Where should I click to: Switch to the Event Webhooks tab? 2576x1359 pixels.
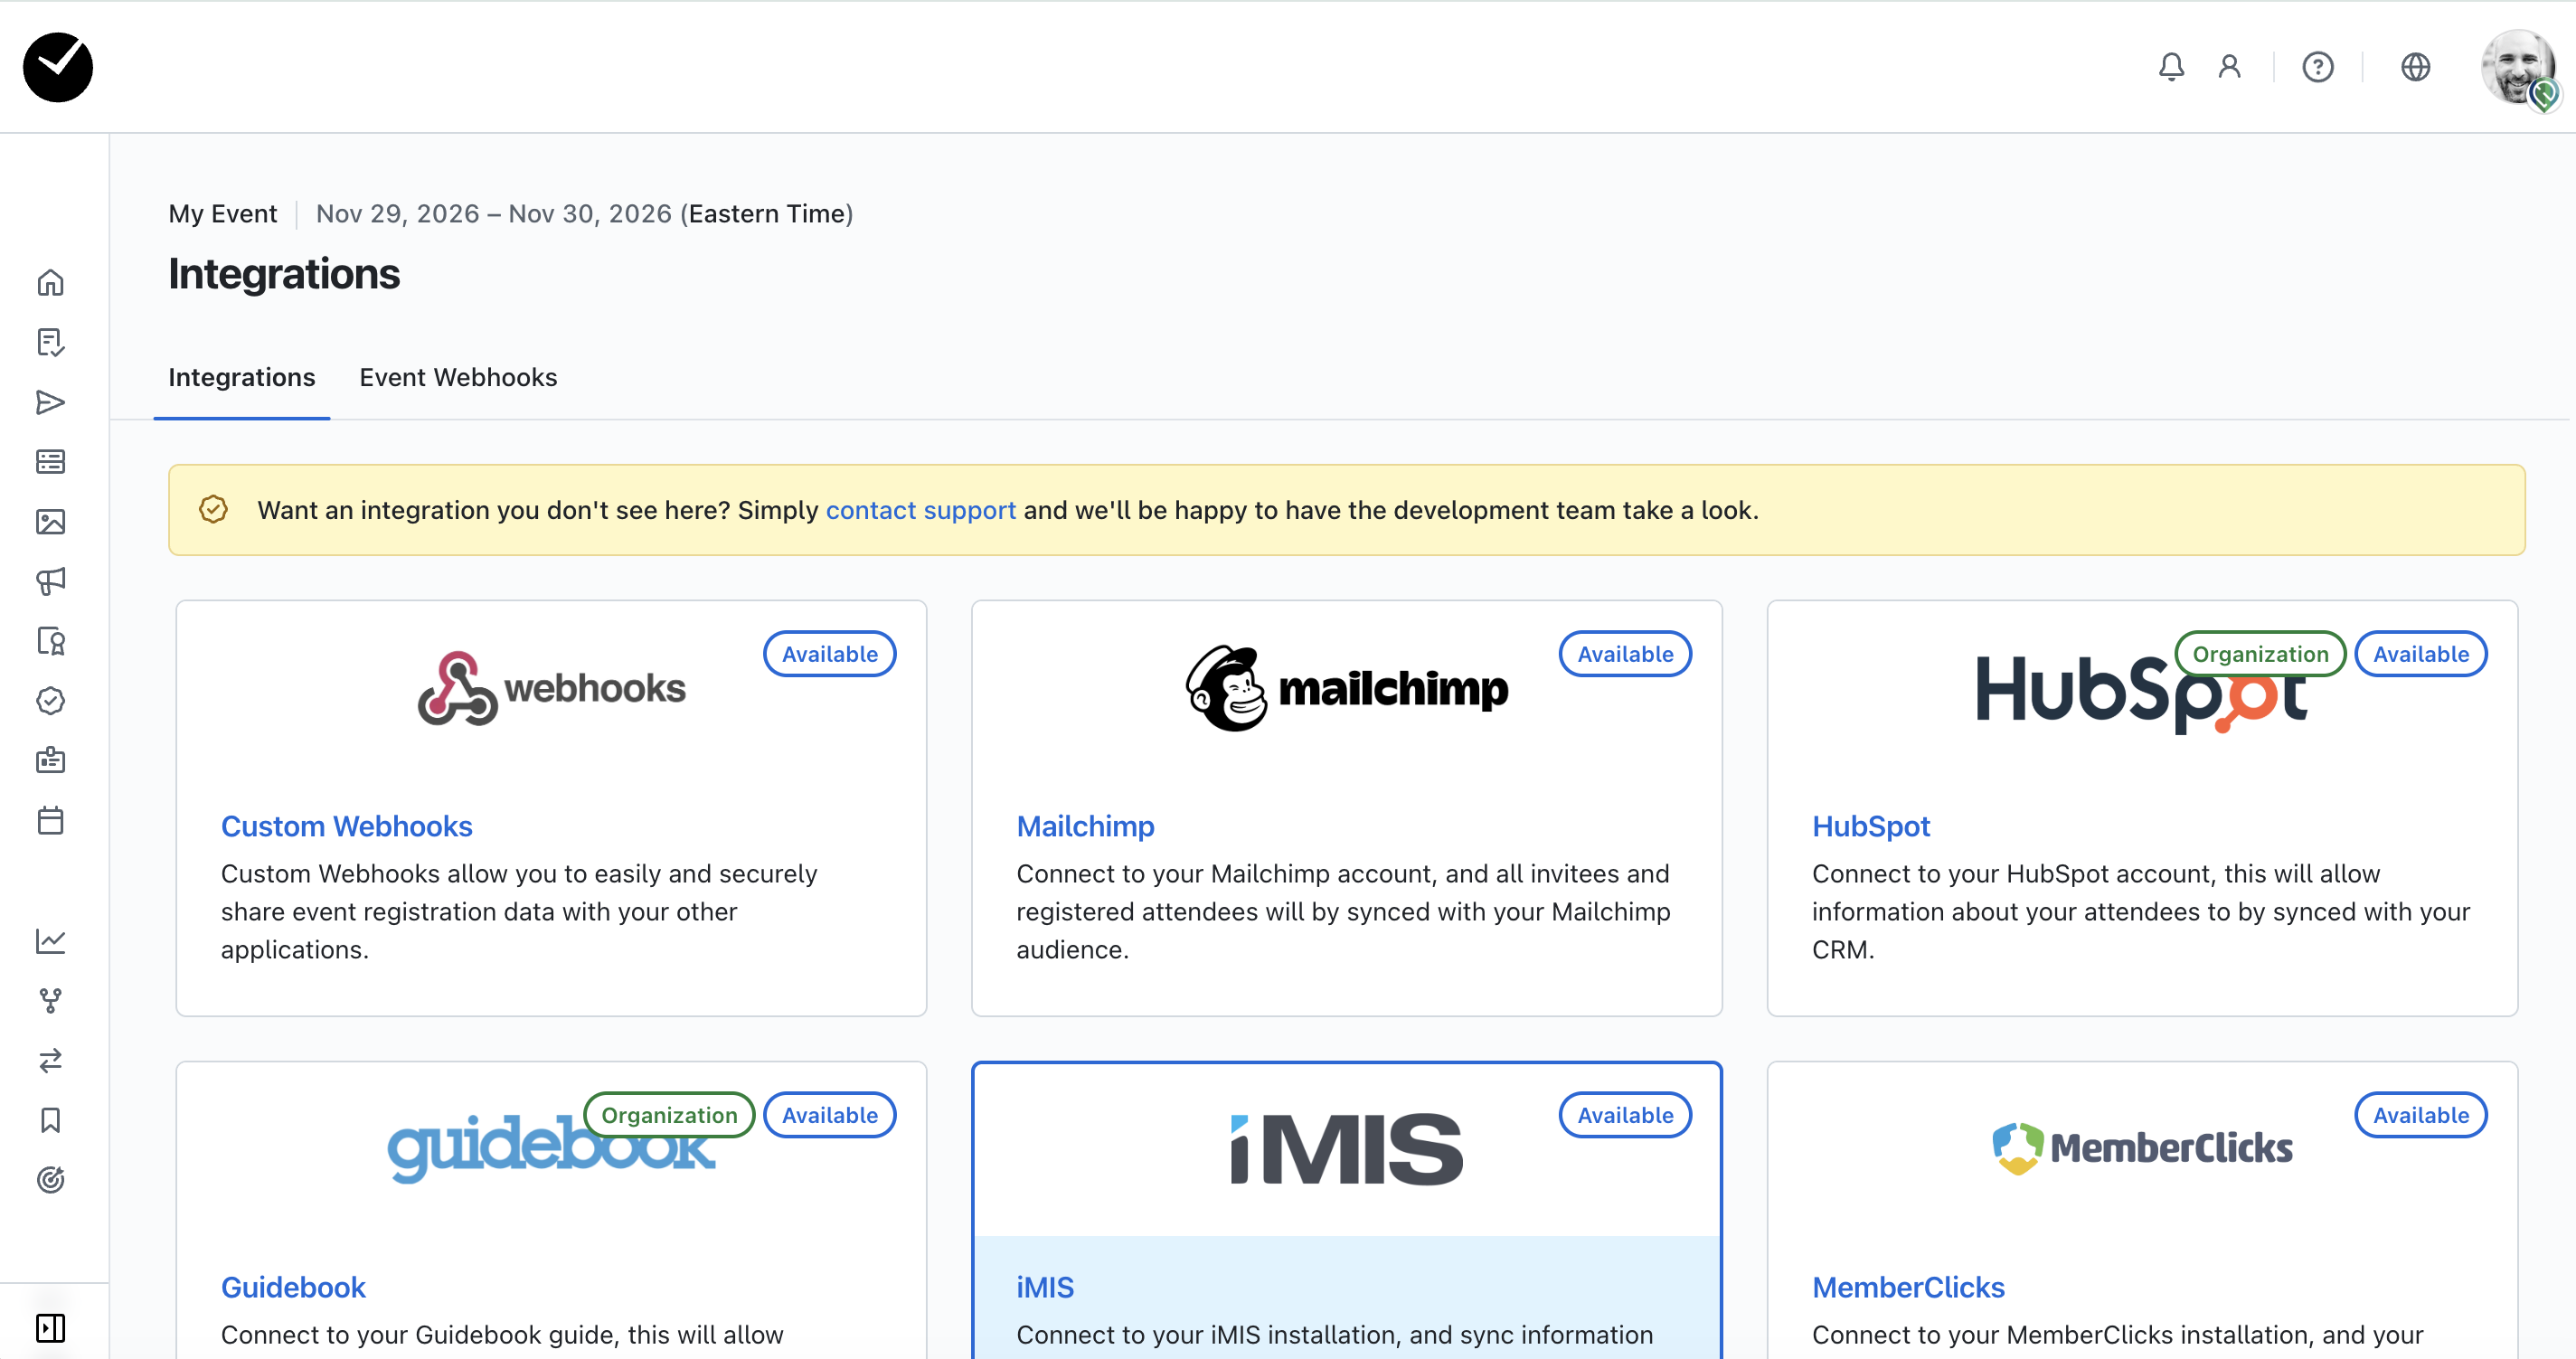(x=458, y=377)
